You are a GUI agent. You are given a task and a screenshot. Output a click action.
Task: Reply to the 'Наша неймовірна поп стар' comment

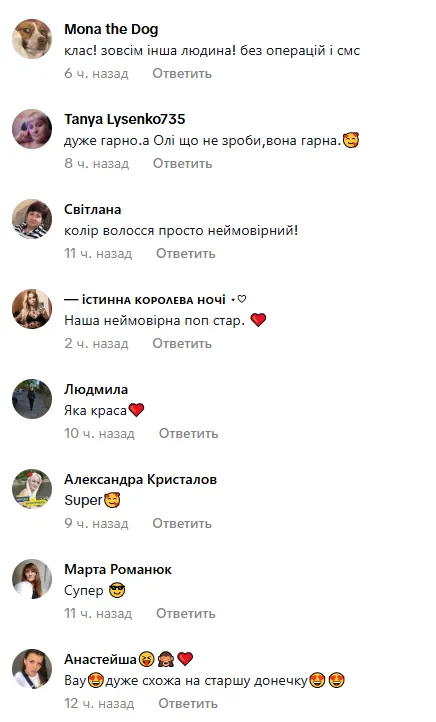[x=182, y=344]
